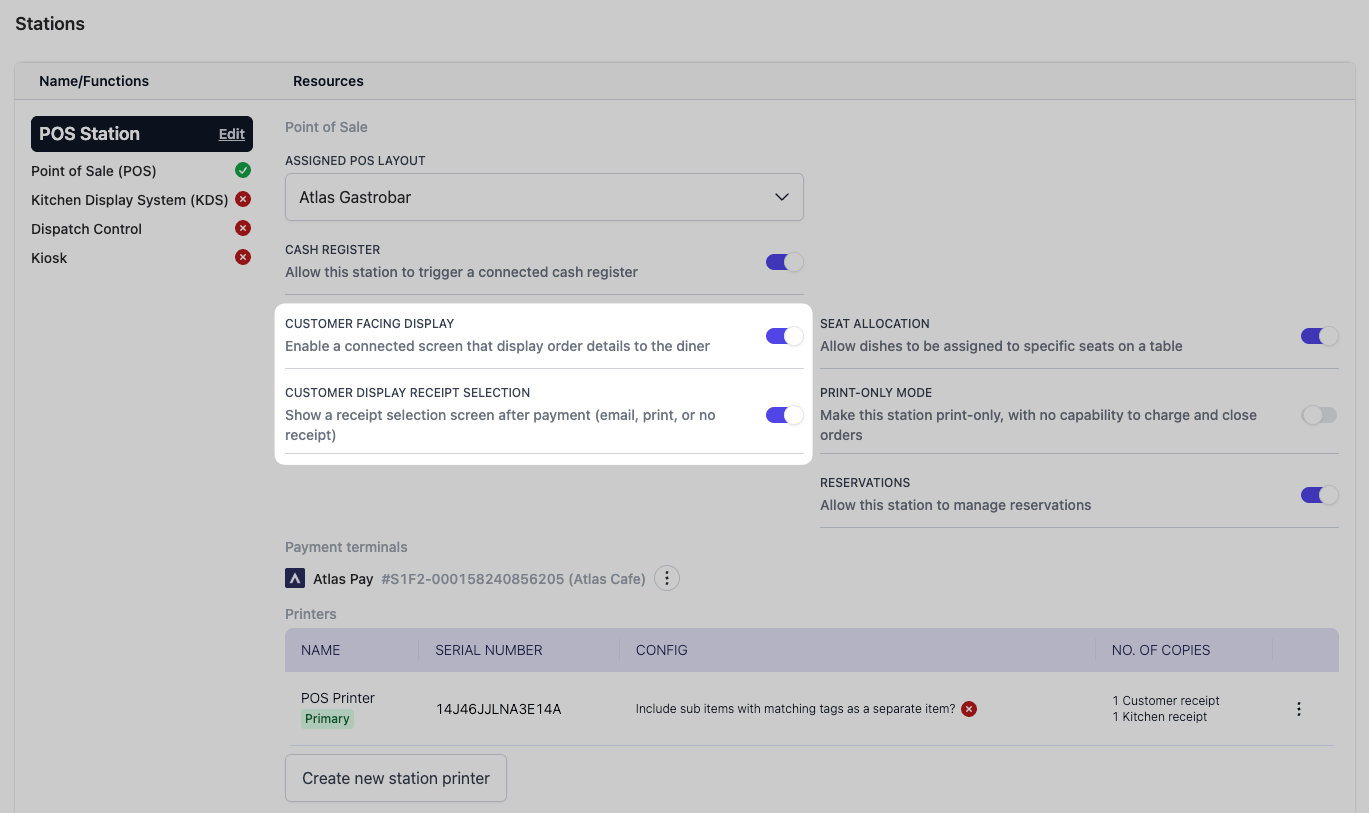Click the red X after the sub items config
The width and height of the screenshot is (1369, 813).
(969, 709)
